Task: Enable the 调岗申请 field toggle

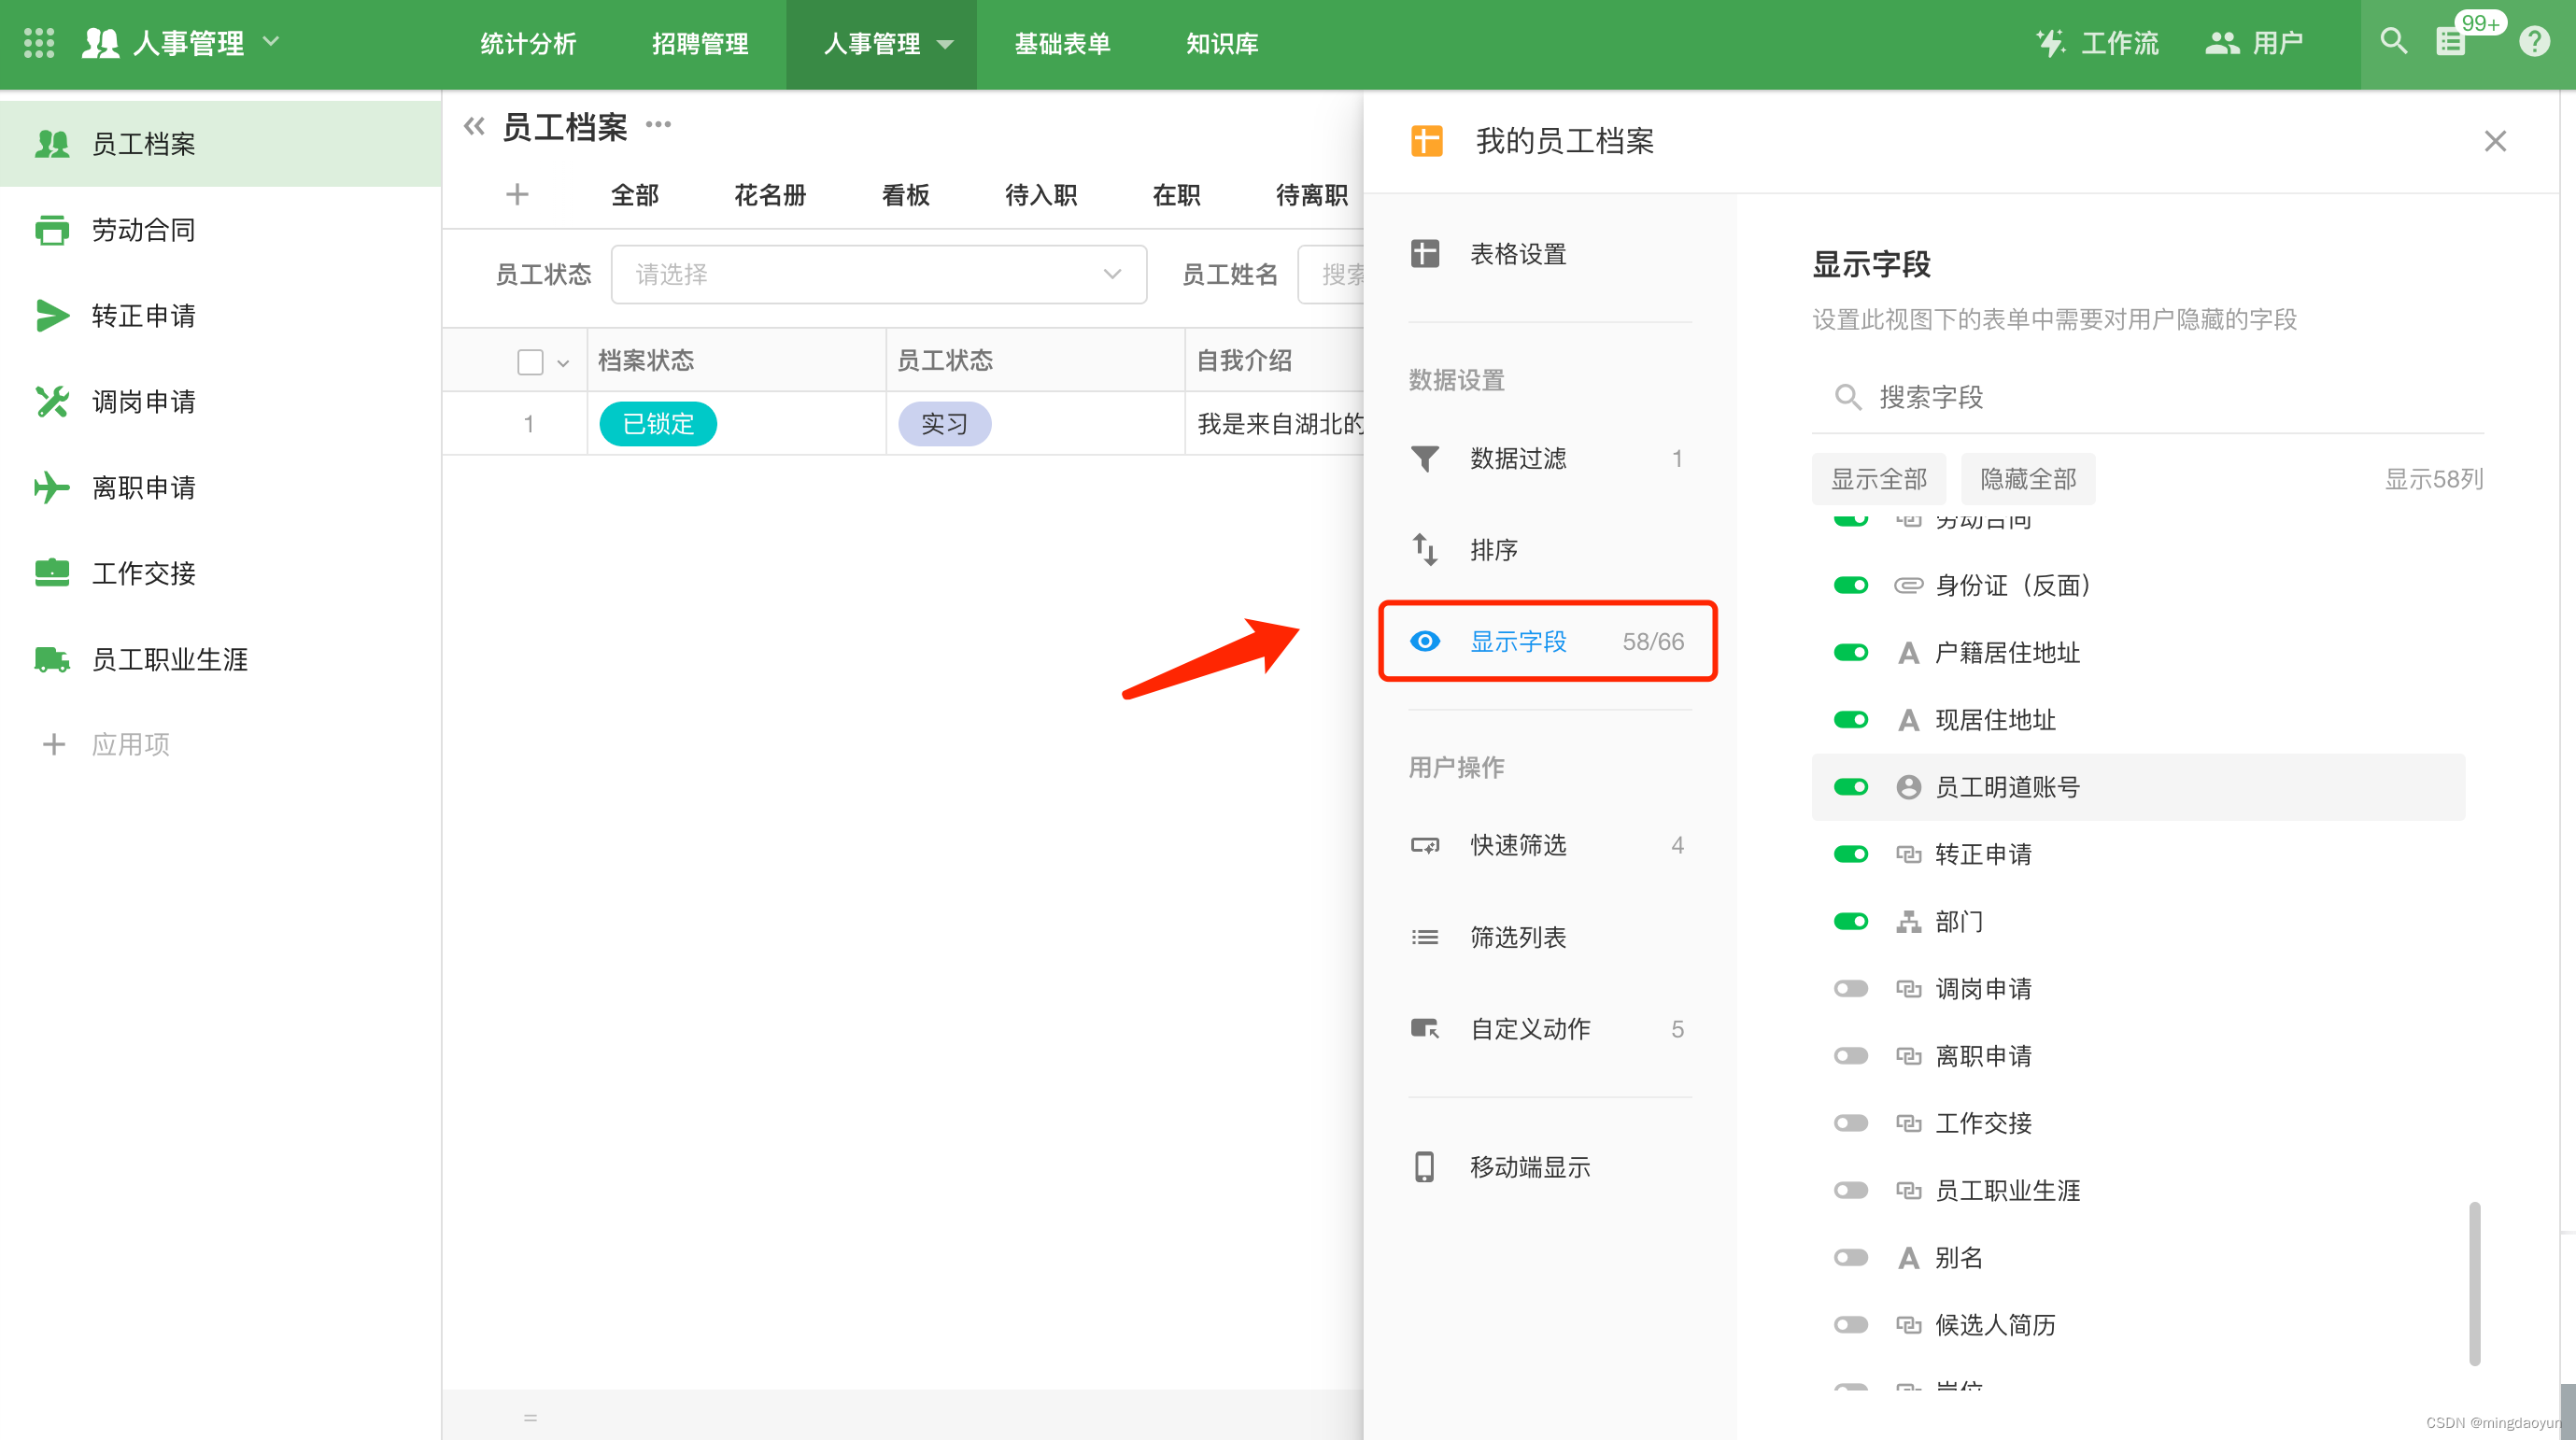Action: pos(1850,988)
